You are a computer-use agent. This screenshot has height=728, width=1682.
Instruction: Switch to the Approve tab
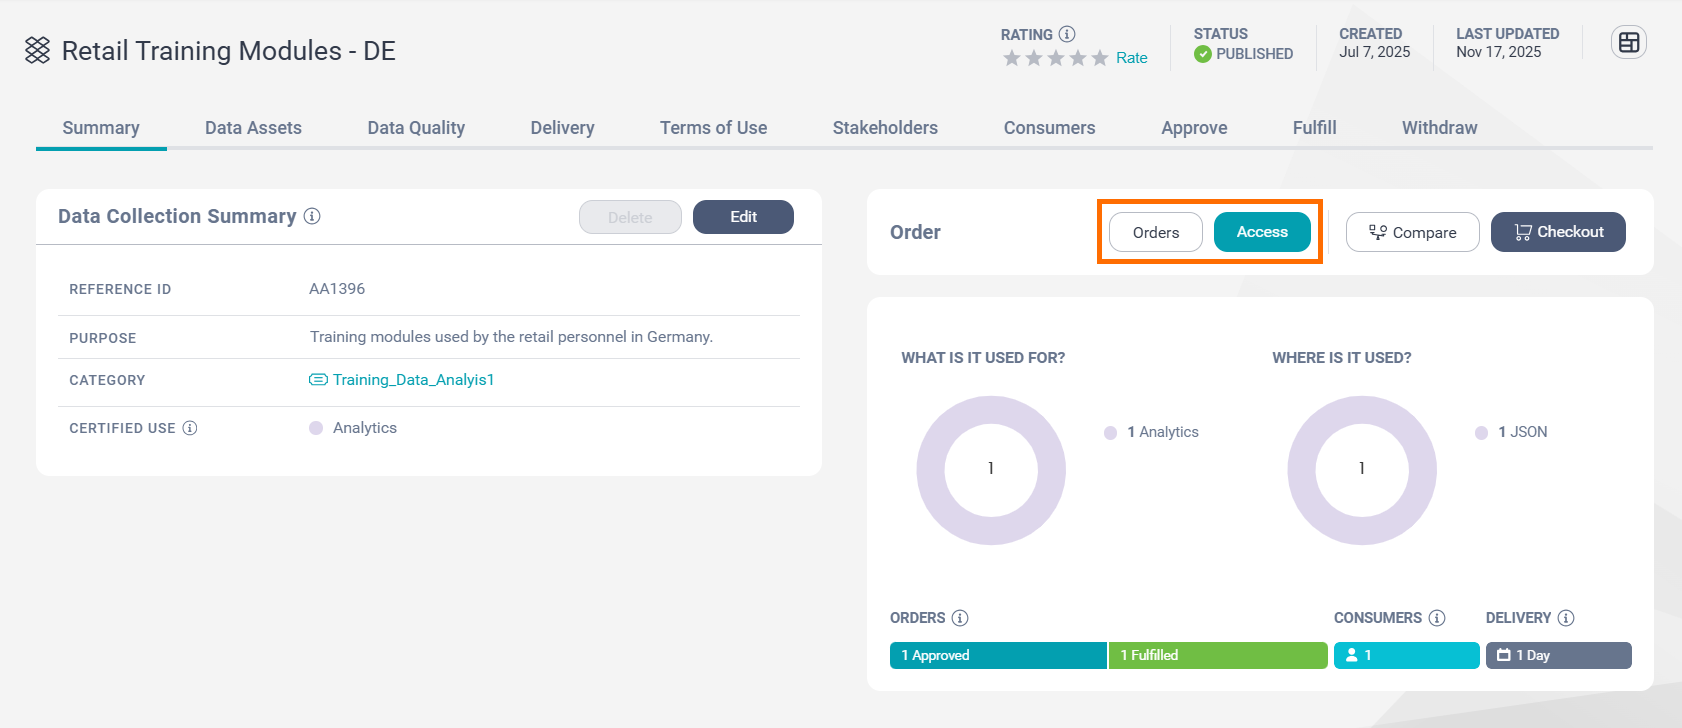coord(1194,128)
